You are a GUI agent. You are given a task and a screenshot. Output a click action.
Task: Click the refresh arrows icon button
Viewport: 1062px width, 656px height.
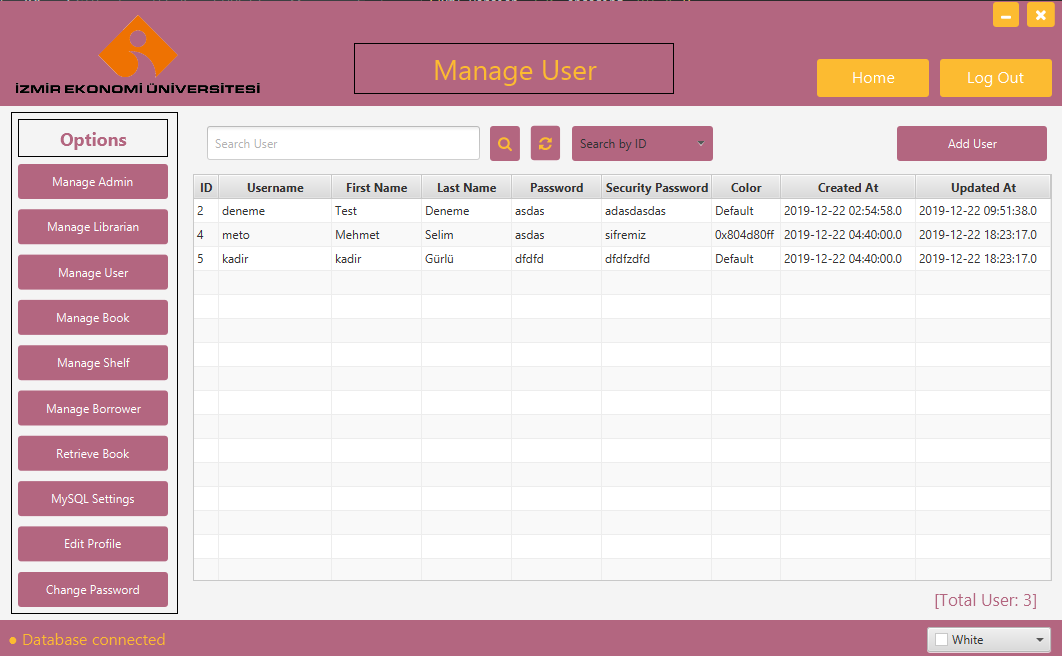pyautogui.click(x=545, y=144)
